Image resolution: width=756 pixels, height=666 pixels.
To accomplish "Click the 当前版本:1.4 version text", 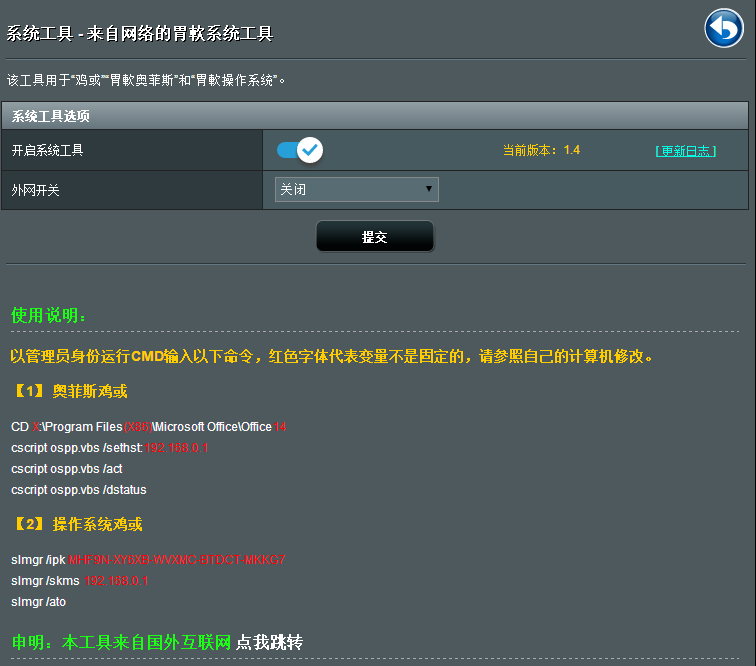I will click(541, 150).
